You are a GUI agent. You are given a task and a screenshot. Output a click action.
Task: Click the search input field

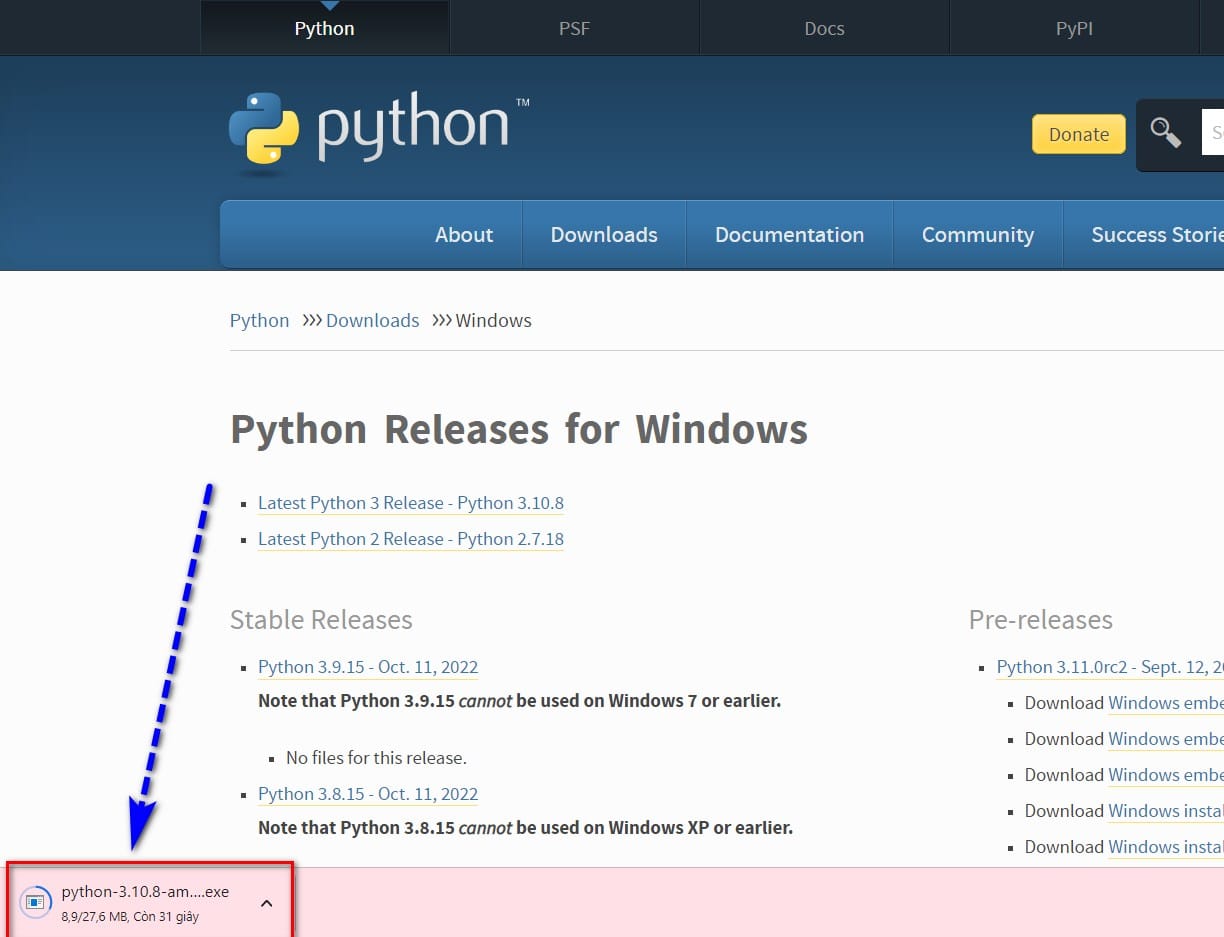coord(1212,132)
